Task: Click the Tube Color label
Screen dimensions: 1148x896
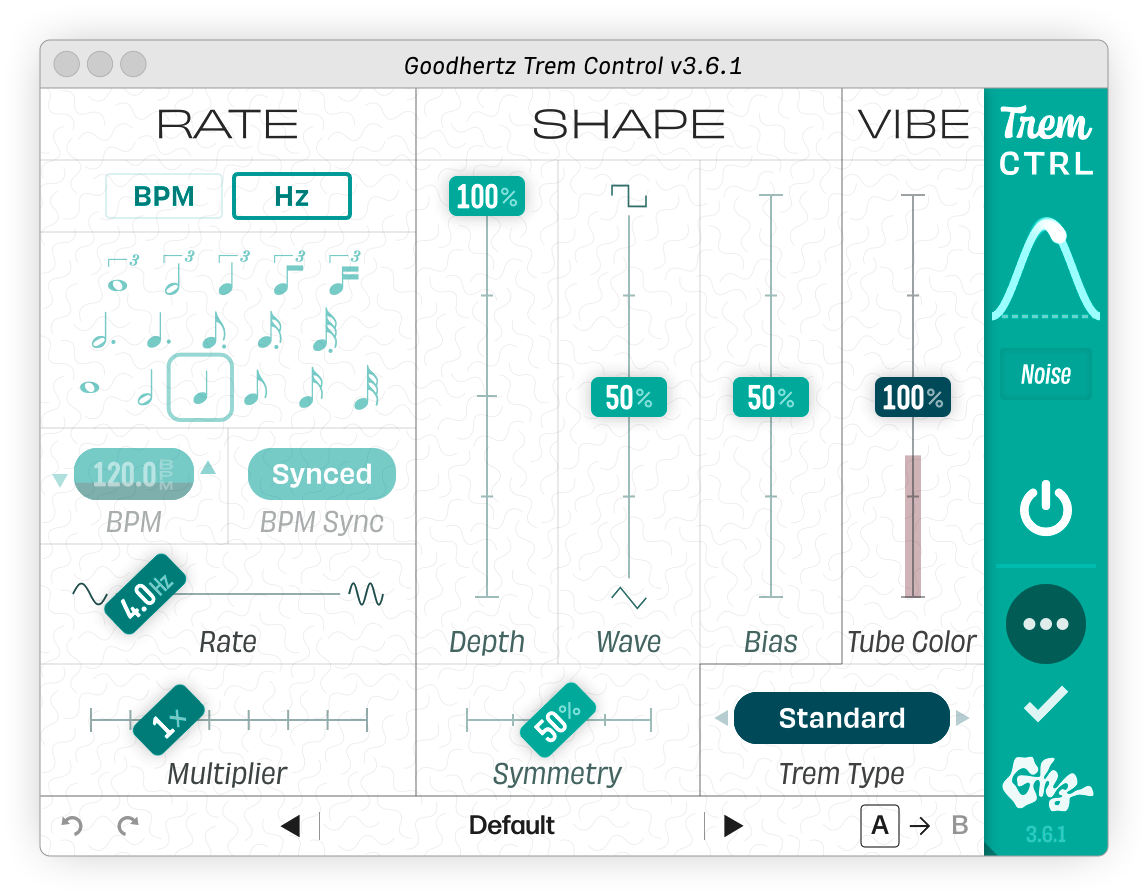Action: (912, 642)
